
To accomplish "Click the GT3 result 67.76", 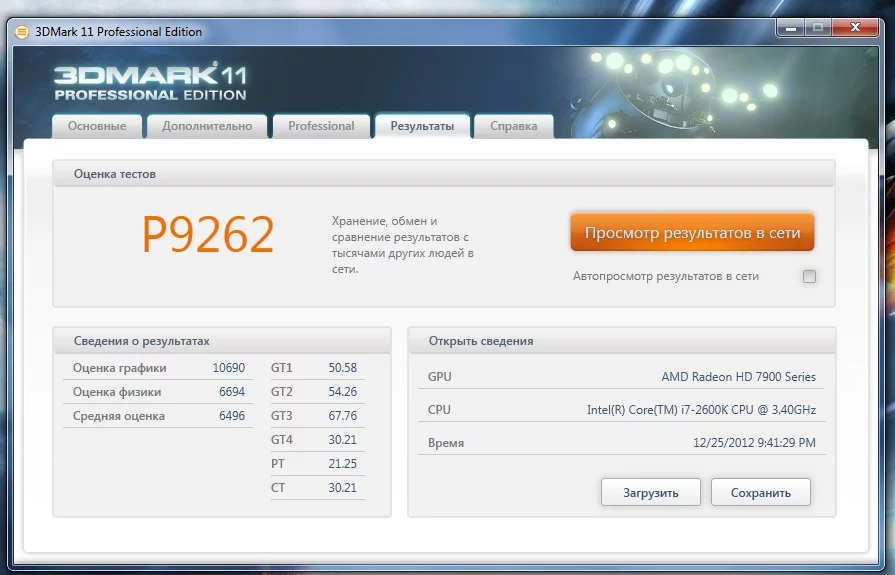I will click(x=342, y=416).
